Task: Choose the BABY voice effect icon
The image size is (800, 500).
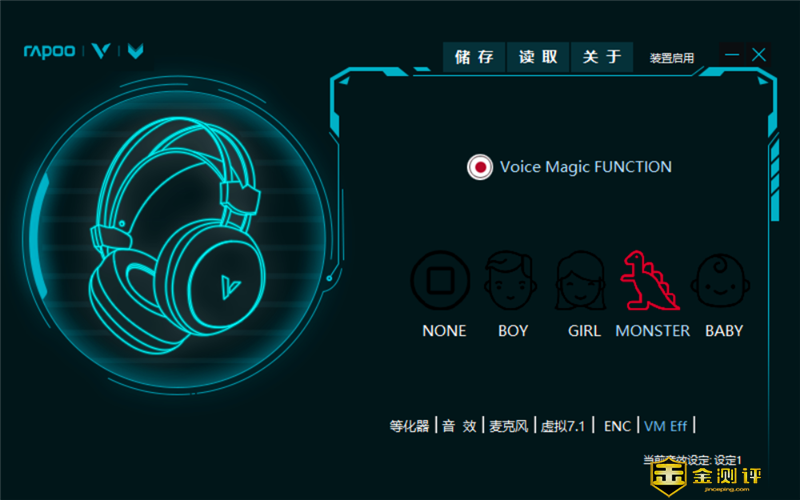Action: [x=723, y=280]
